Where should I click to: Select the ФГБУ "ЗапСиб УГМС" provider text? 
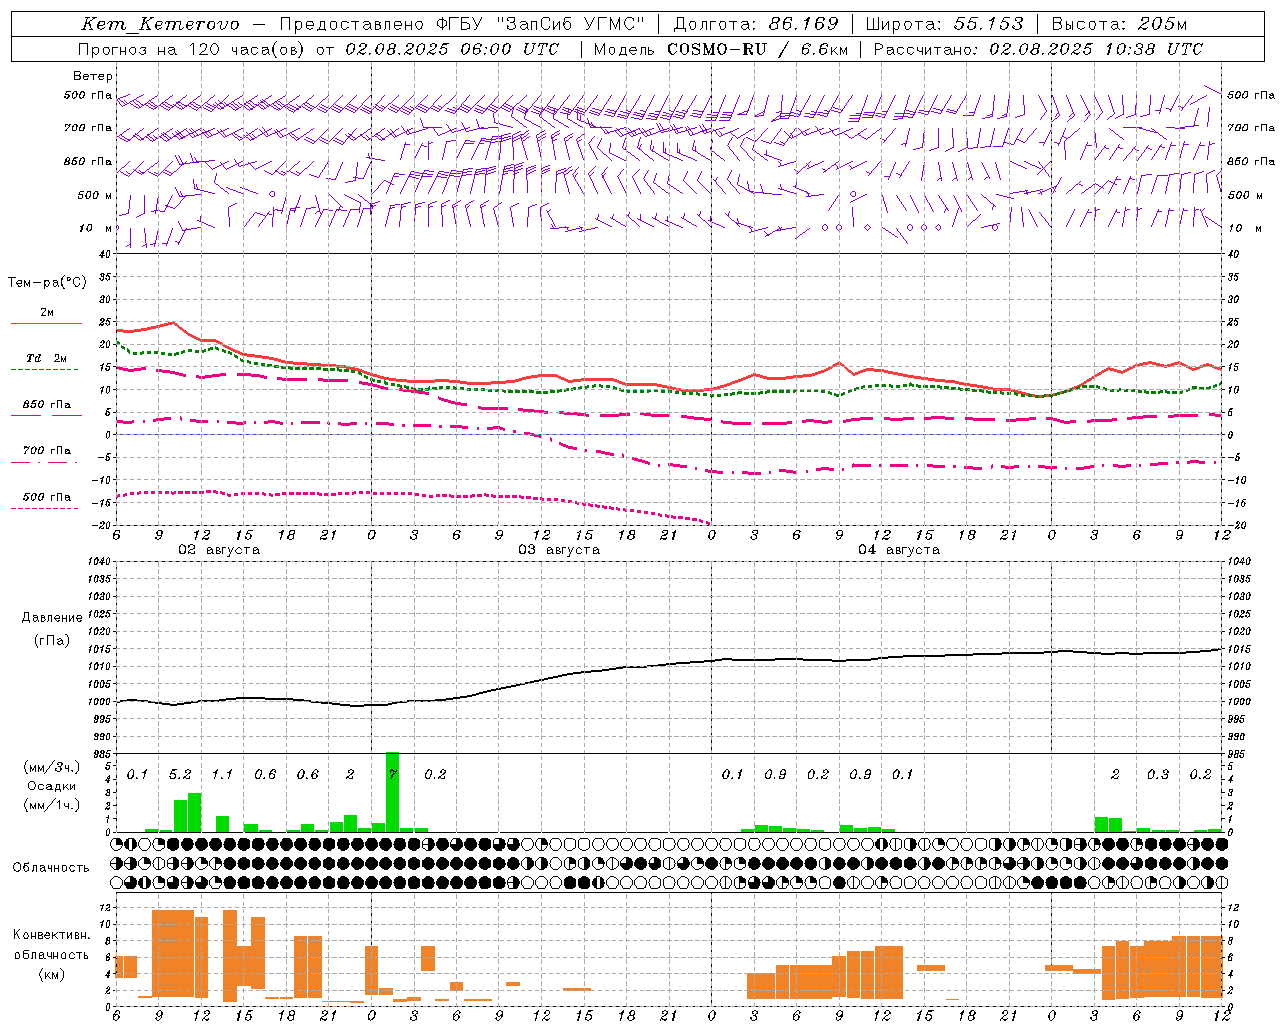[542, 24]
